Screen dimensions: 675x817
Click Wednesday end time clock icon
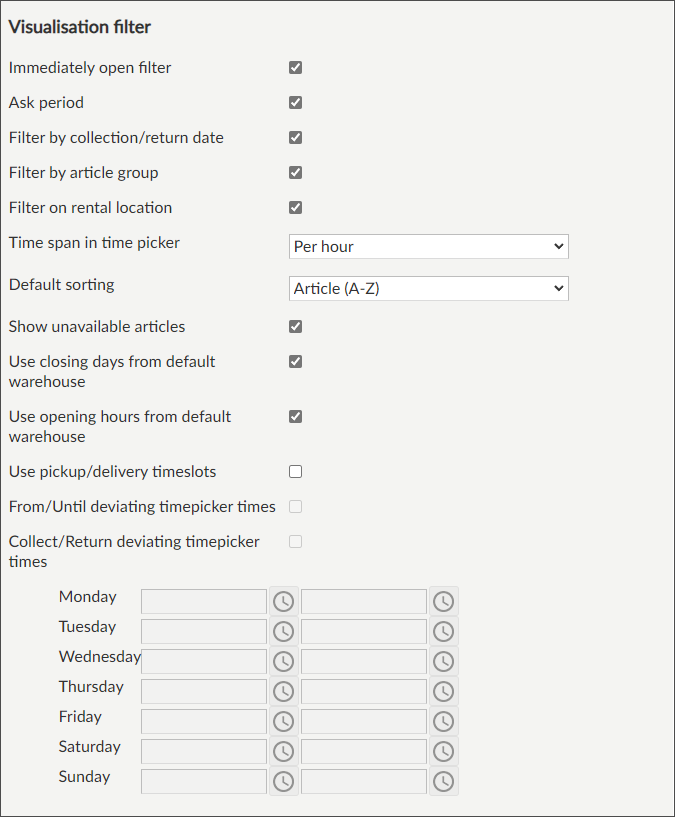tap(444, 661)
